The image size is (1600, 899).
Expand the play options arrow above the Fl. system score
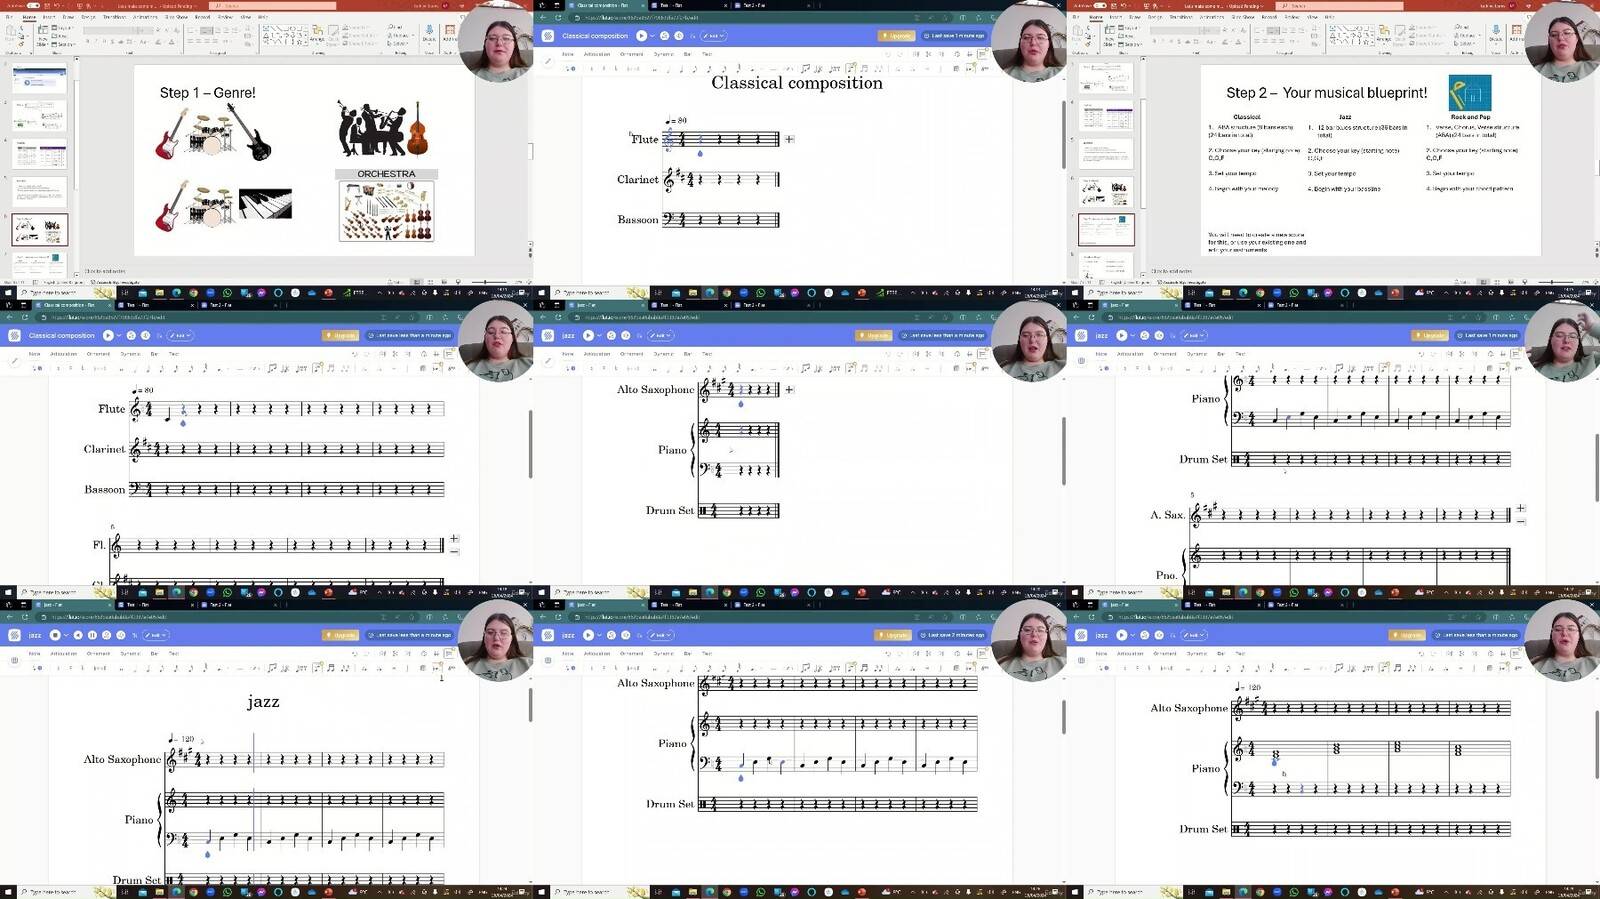coord(119,335)
